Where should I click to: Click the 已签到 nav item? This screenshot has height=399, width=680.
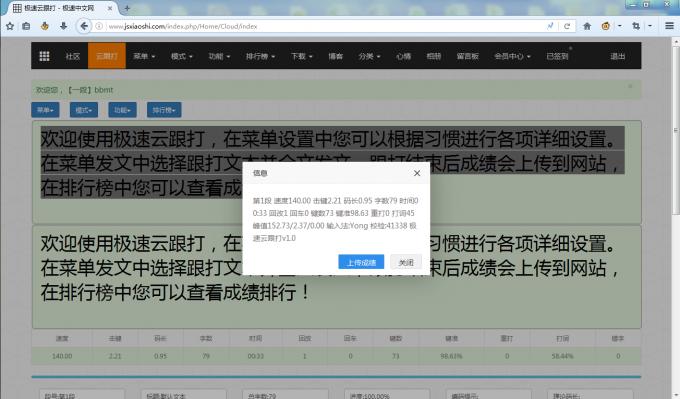point(557,56)
